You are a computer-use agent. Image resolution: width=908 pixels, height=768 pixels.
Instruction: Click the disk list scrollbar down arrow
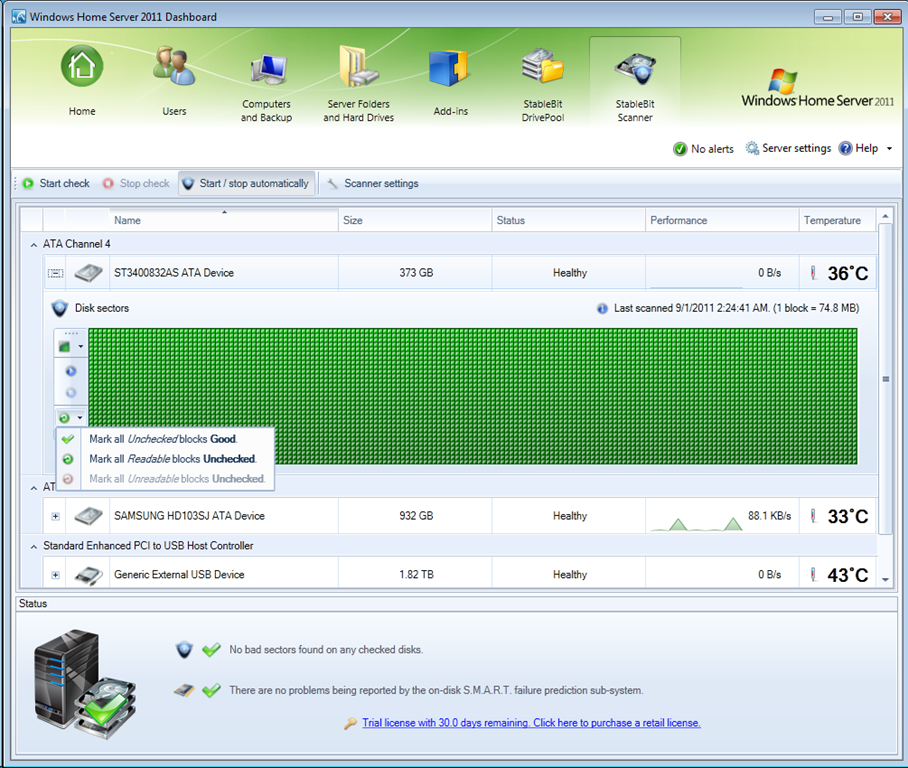pos(885,580)
